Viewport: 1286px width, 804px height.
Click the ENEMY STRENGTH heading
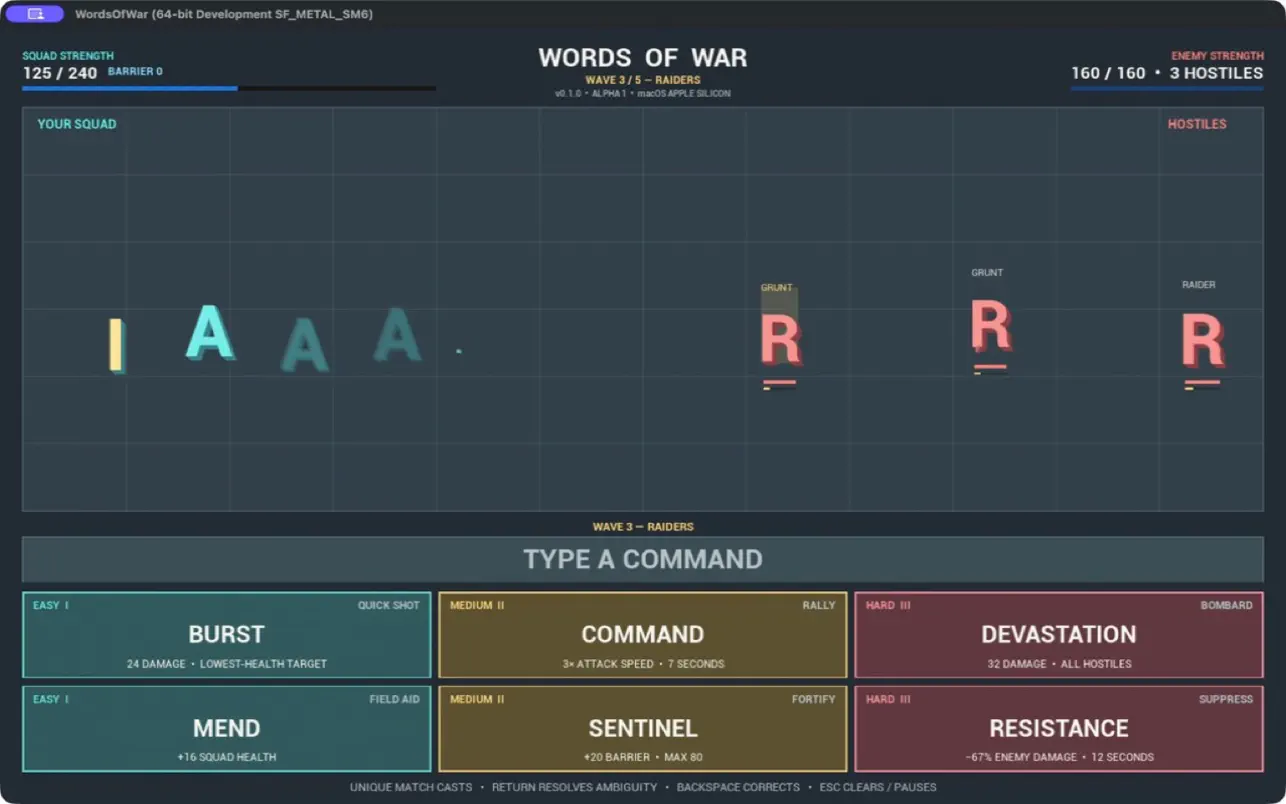1218,56
